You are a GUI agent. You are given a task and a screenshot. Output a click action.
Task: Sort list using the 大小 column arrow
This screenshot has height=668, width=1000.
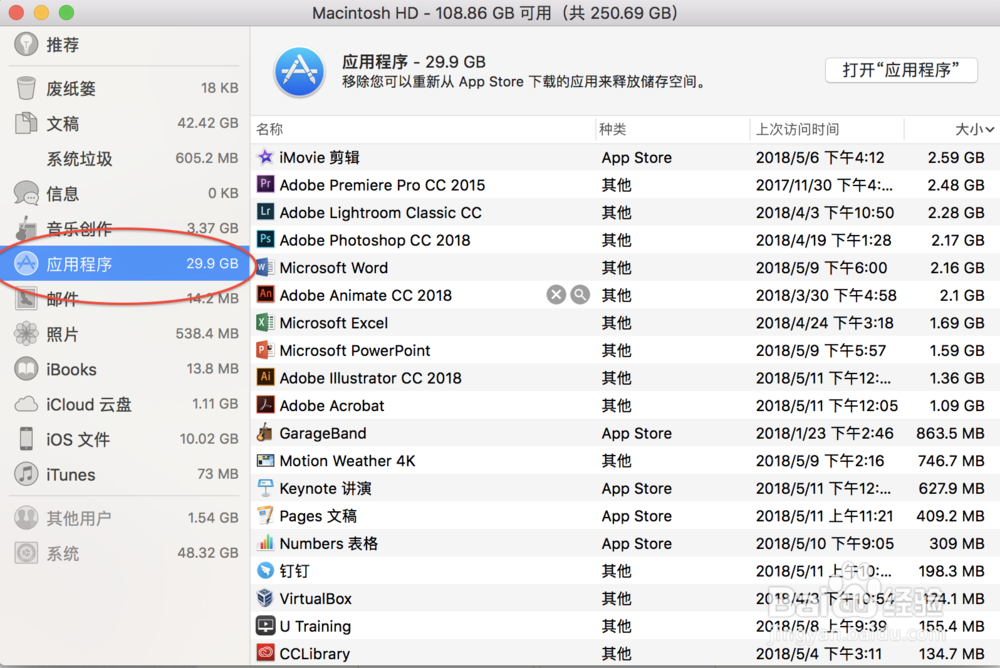coord(990,130)
